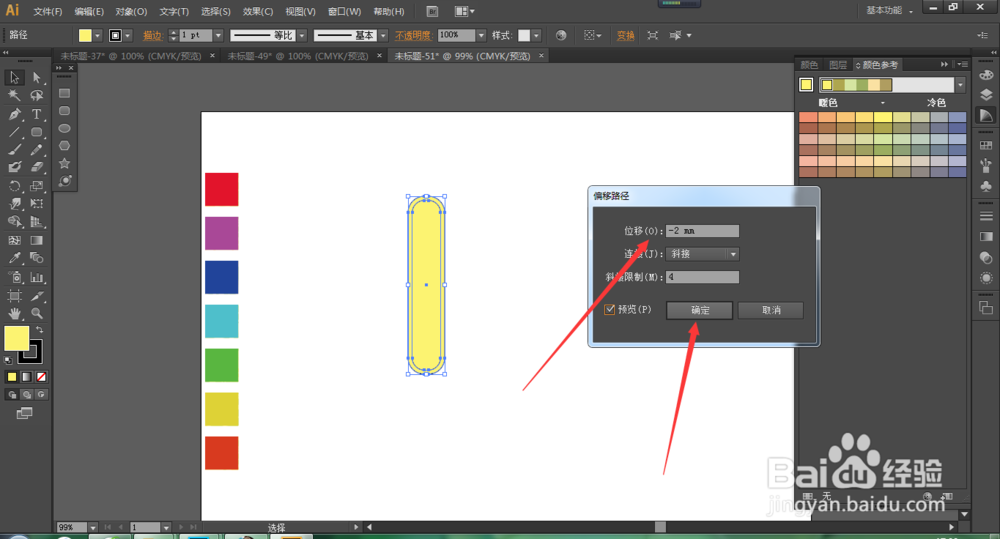Select the Paintbrush tool
This screenshot has height=539, width=1000.
pos(14,150)
